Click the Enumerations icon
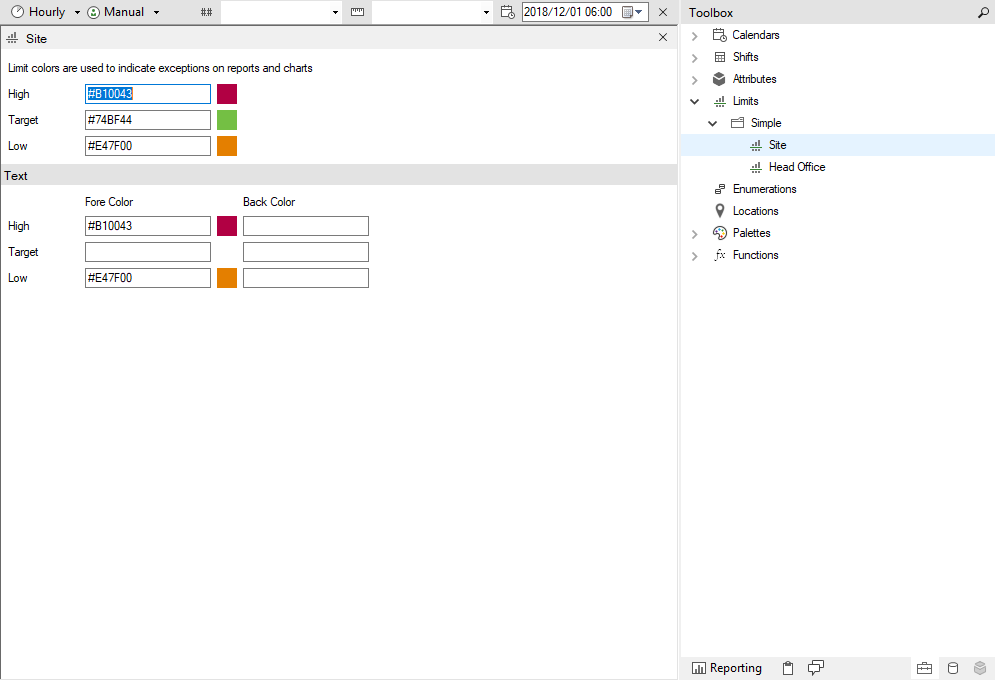The width and height of the screenshot is (995, 680). tap(720, 189)
